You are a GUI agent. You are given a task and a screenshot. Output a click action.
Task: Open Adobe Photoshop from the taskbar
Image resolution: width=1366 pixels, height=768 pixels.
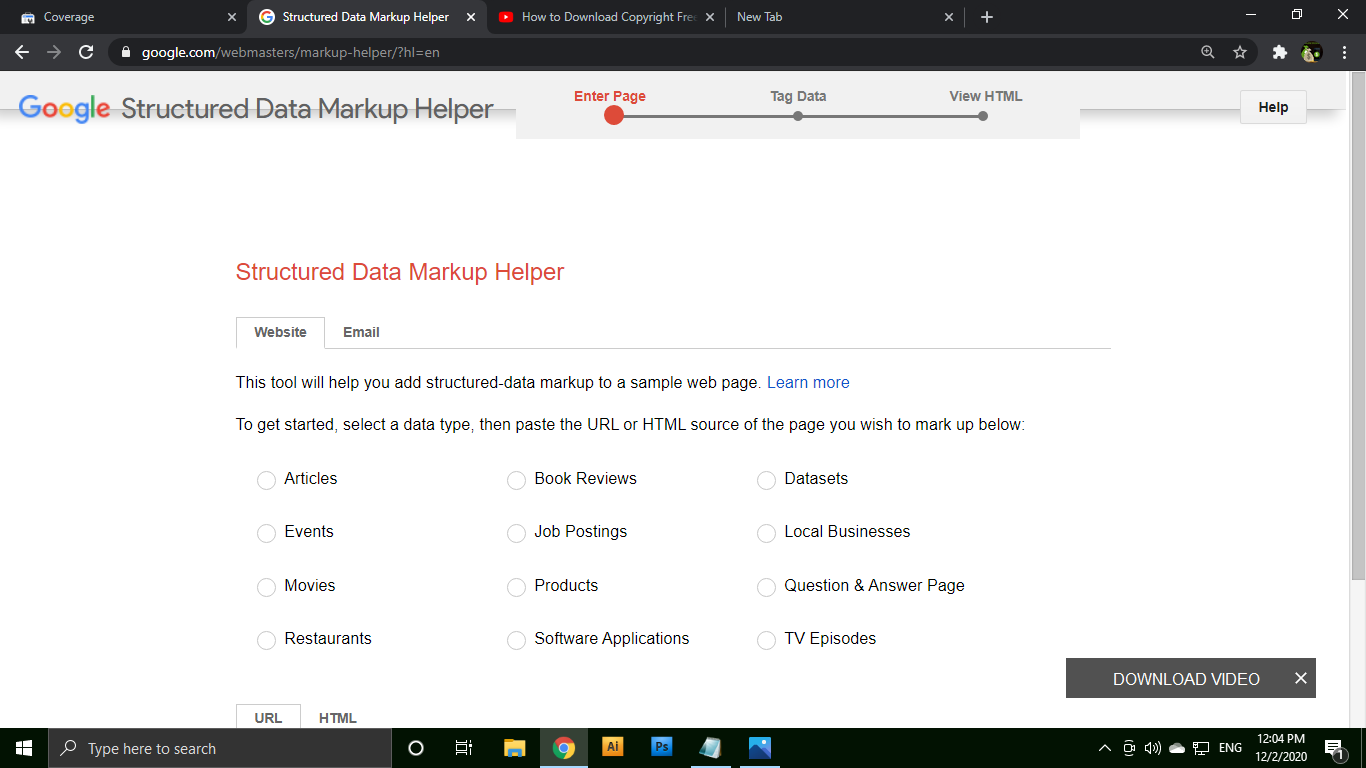click(661, 747)
